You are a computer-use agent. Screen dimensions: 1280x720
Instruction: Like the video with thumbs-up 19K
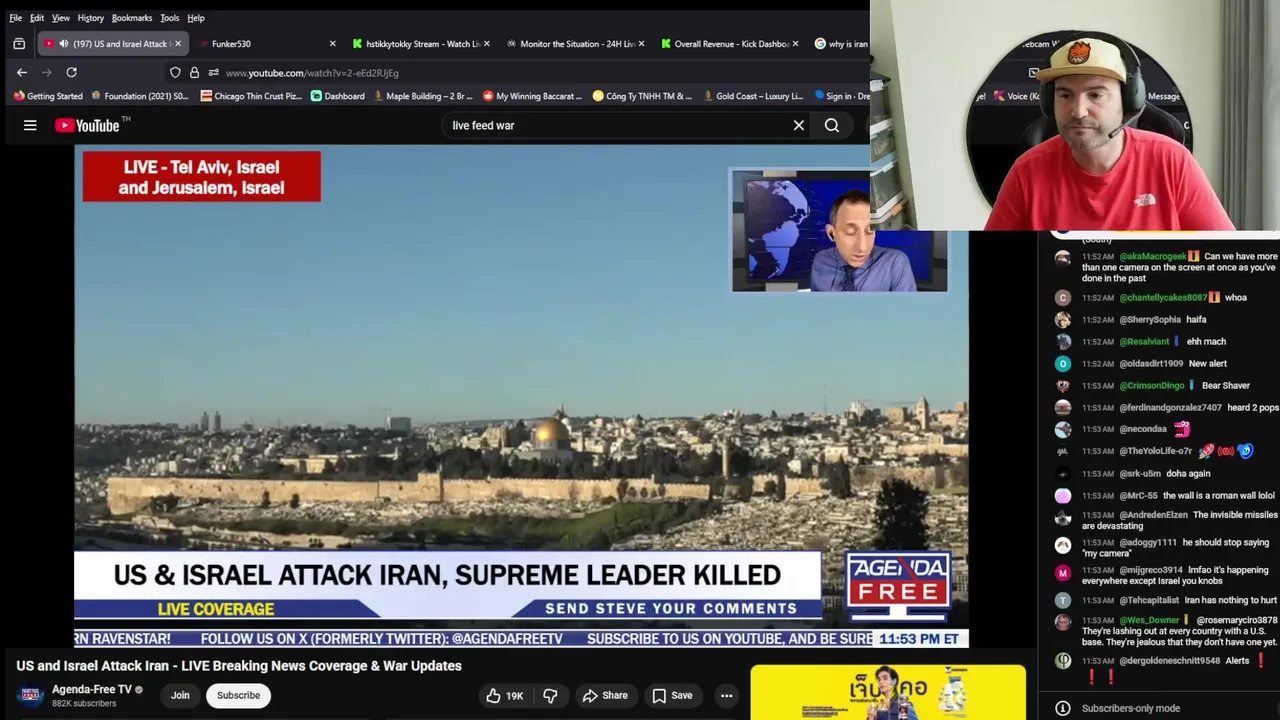point(505,696)
